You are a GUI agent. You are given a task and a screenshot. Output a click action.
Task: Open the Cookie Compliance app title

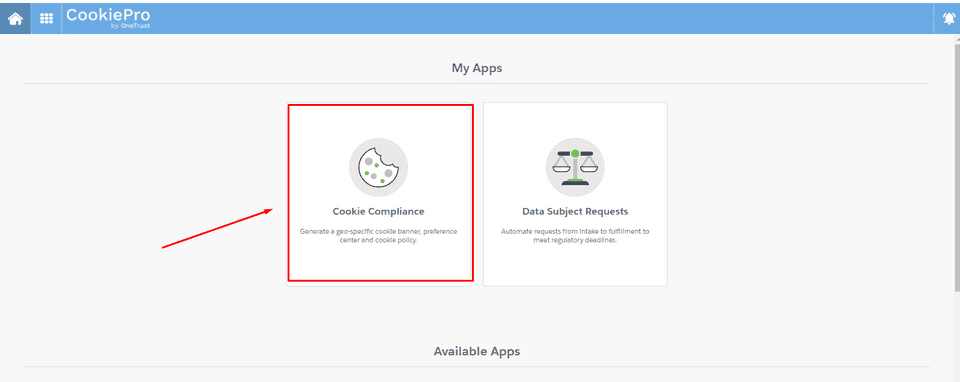coord(378,212)
